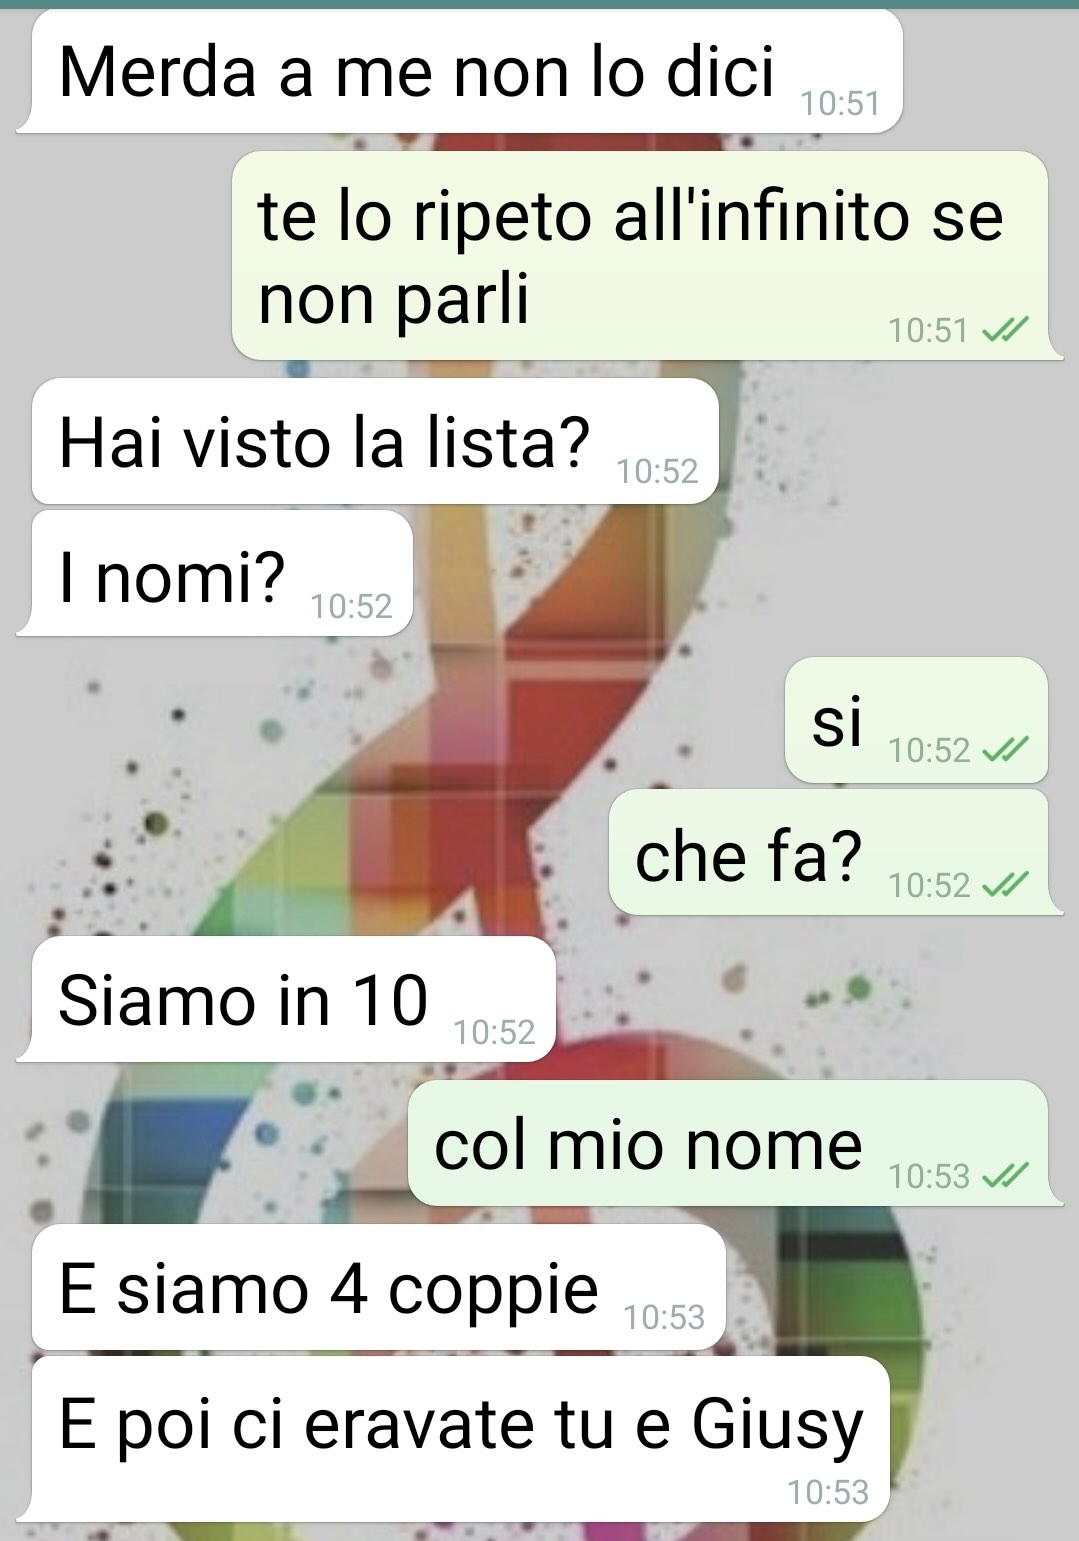Tap read ticks on 'col mio nome' message
Screen dimensions: 1079x1541
click(x=1005, y=1177)
